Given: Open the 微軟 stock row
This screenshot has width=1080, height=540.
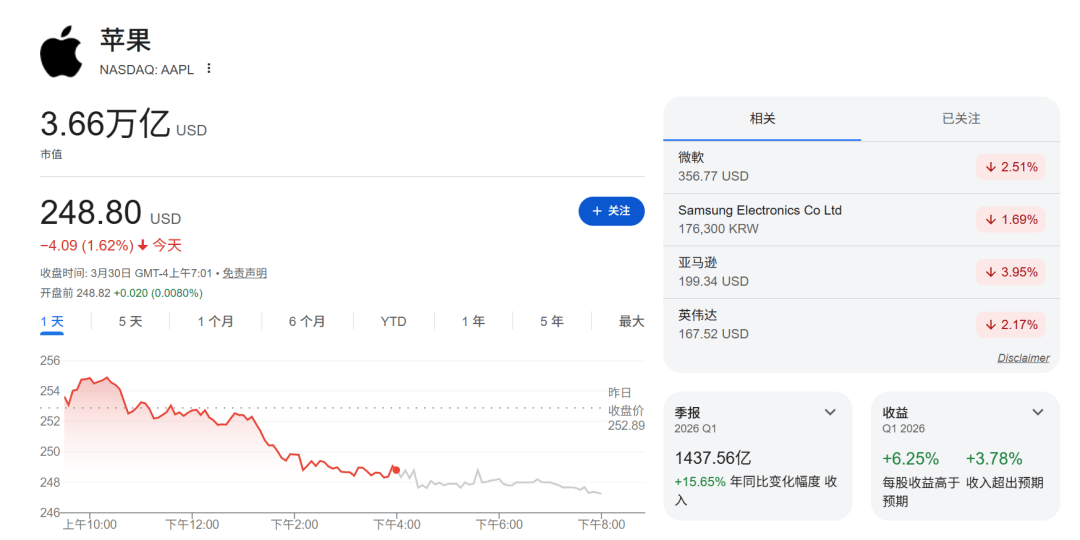Looking at the screenshot, I should [x=800, y=167].
